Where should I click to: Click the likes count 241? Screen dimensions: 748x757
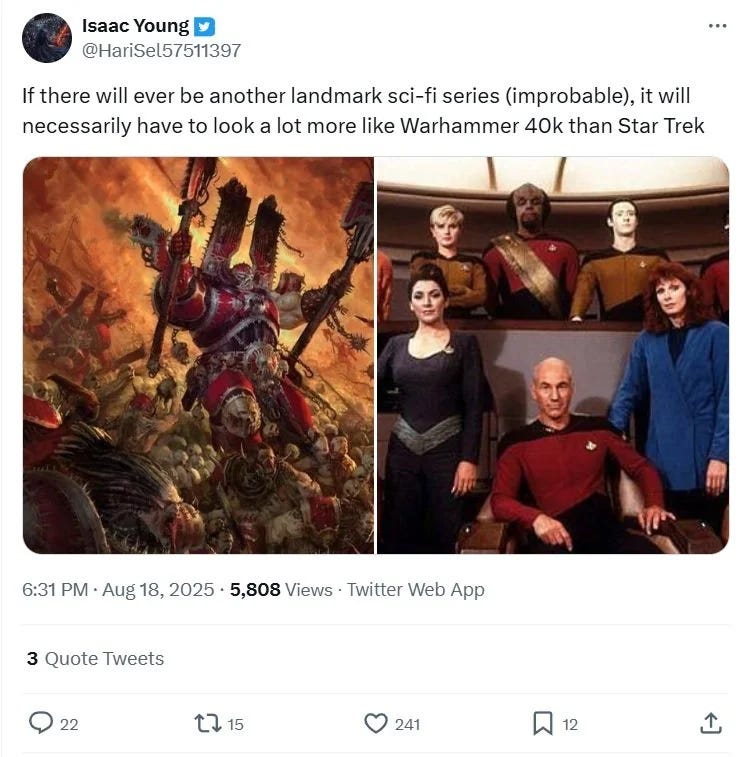[408, 724]
